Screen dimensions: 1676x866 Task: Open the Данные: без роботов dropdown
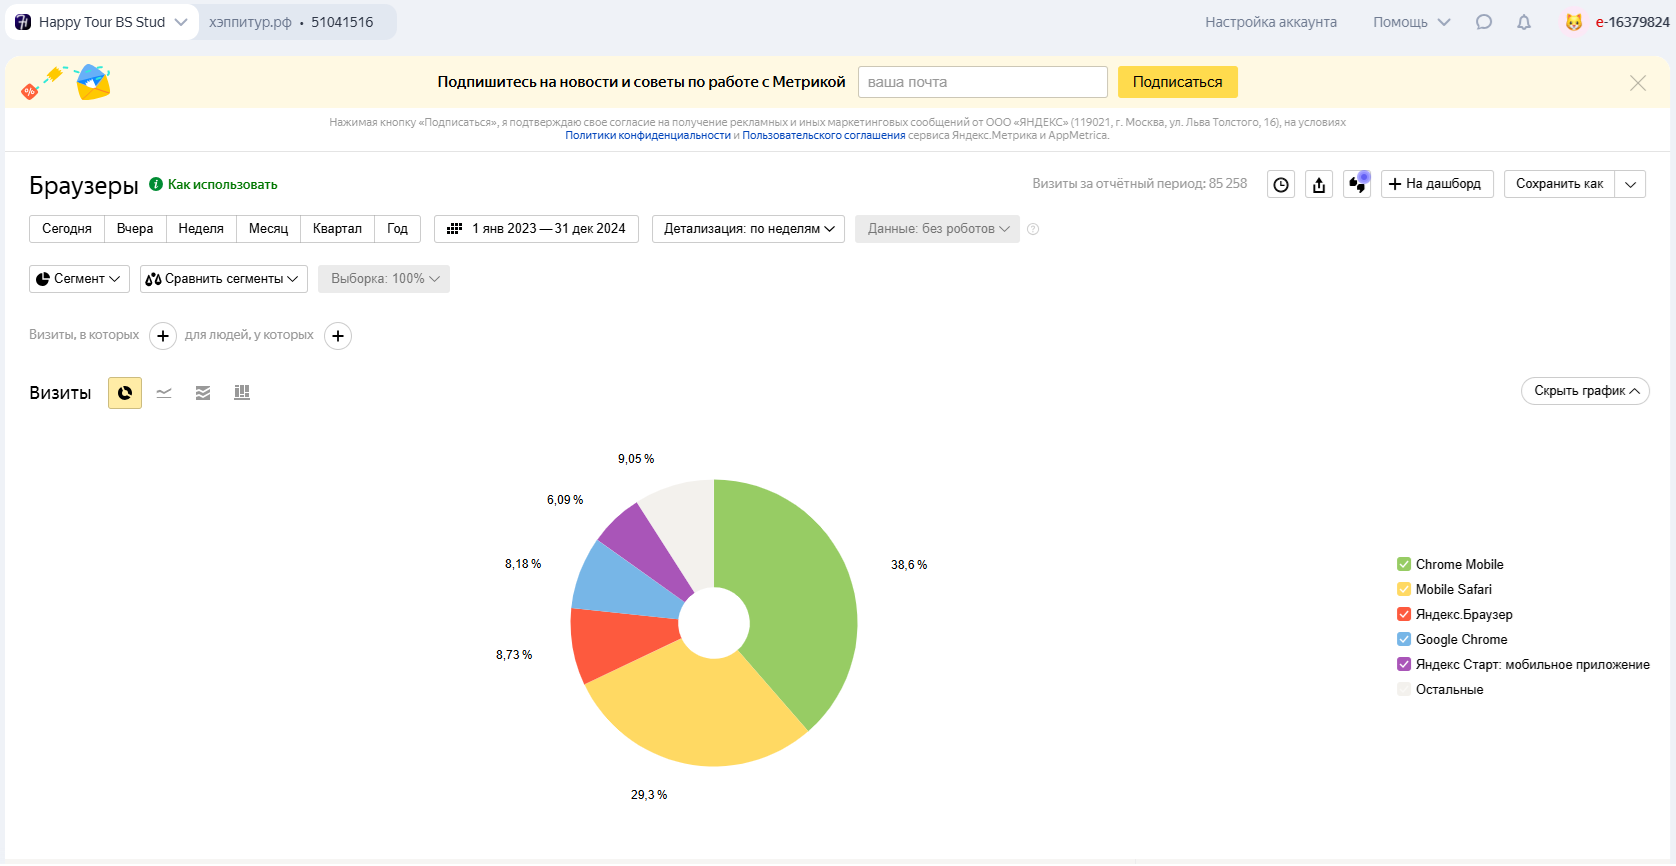coord(937,229)
